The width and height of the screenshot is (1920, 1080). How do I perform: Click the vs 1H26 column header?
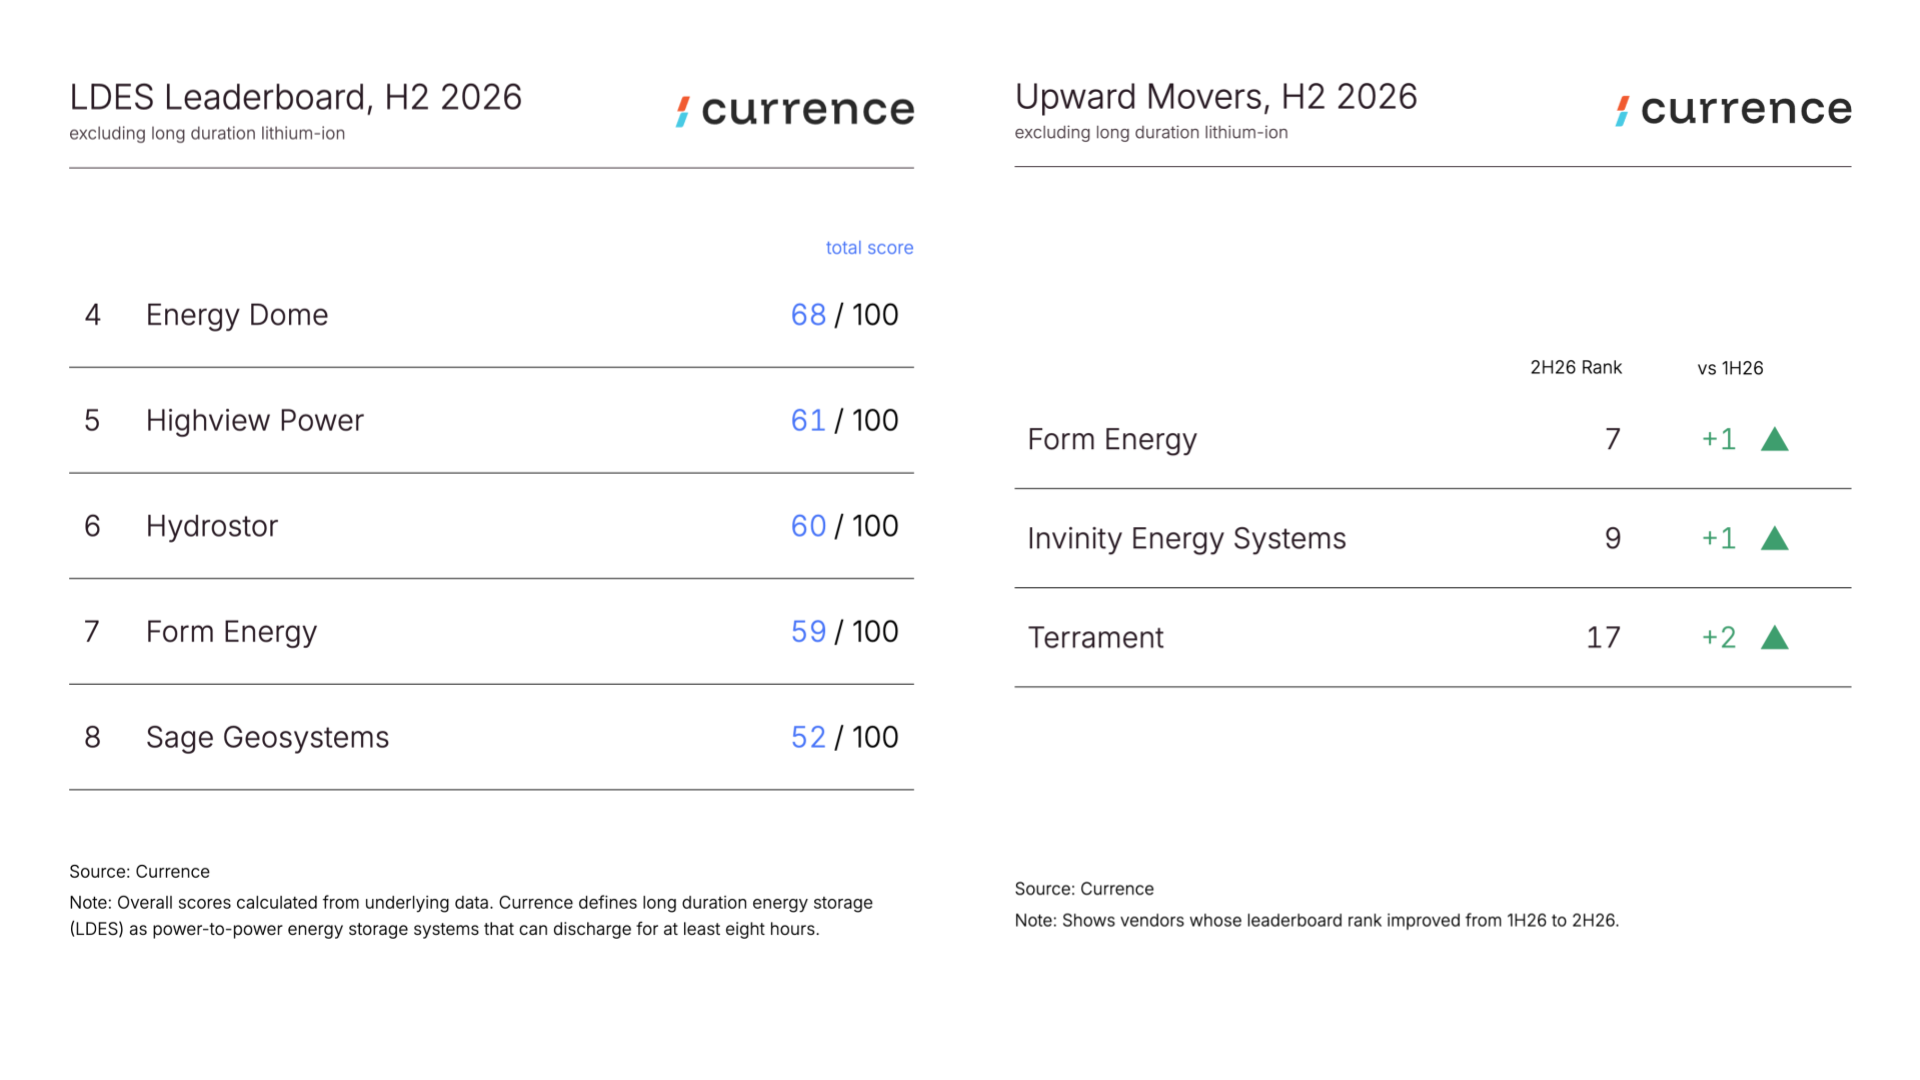click(1730, 368)
